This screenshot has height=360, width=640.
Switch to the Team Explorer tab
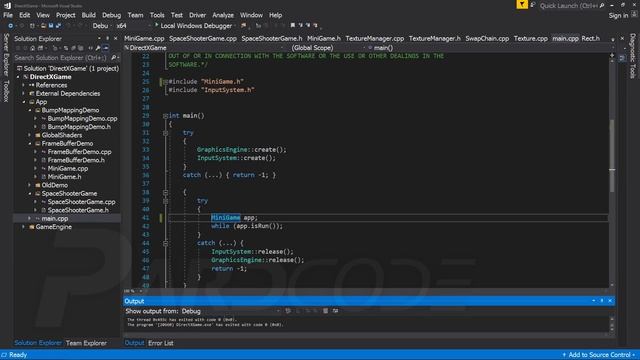86,343
